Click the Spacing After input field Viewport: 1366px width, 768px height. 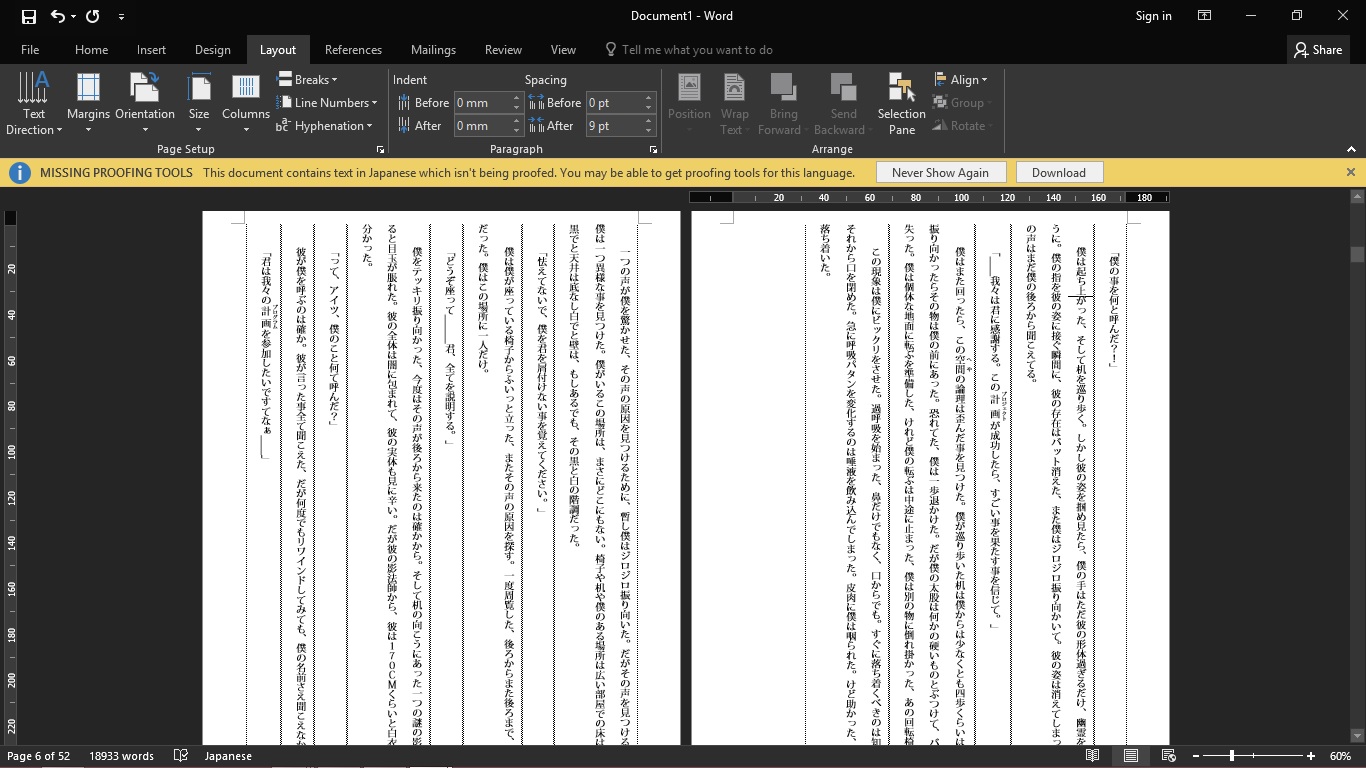[x=612, y=126]
